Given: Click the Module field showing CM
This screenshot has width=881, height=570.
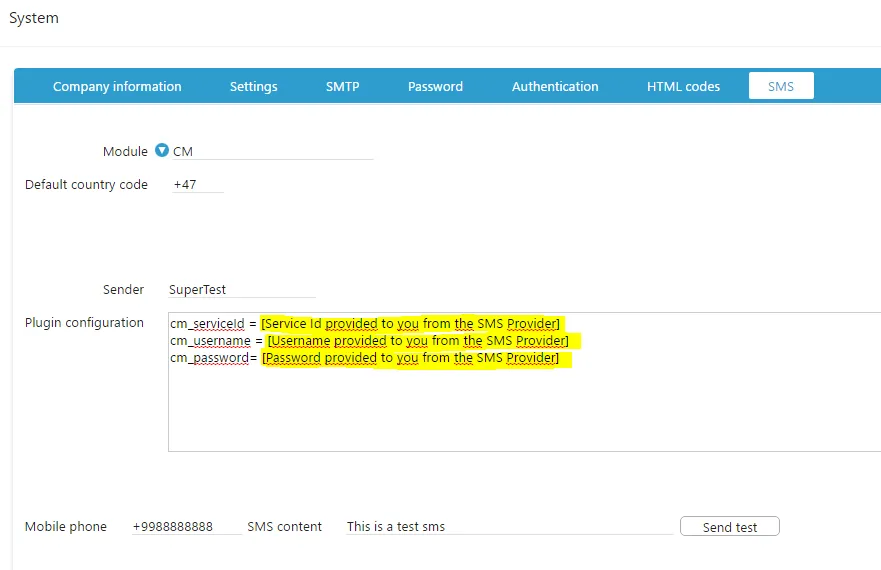Looking at the screenshot, I should point(273,151).
